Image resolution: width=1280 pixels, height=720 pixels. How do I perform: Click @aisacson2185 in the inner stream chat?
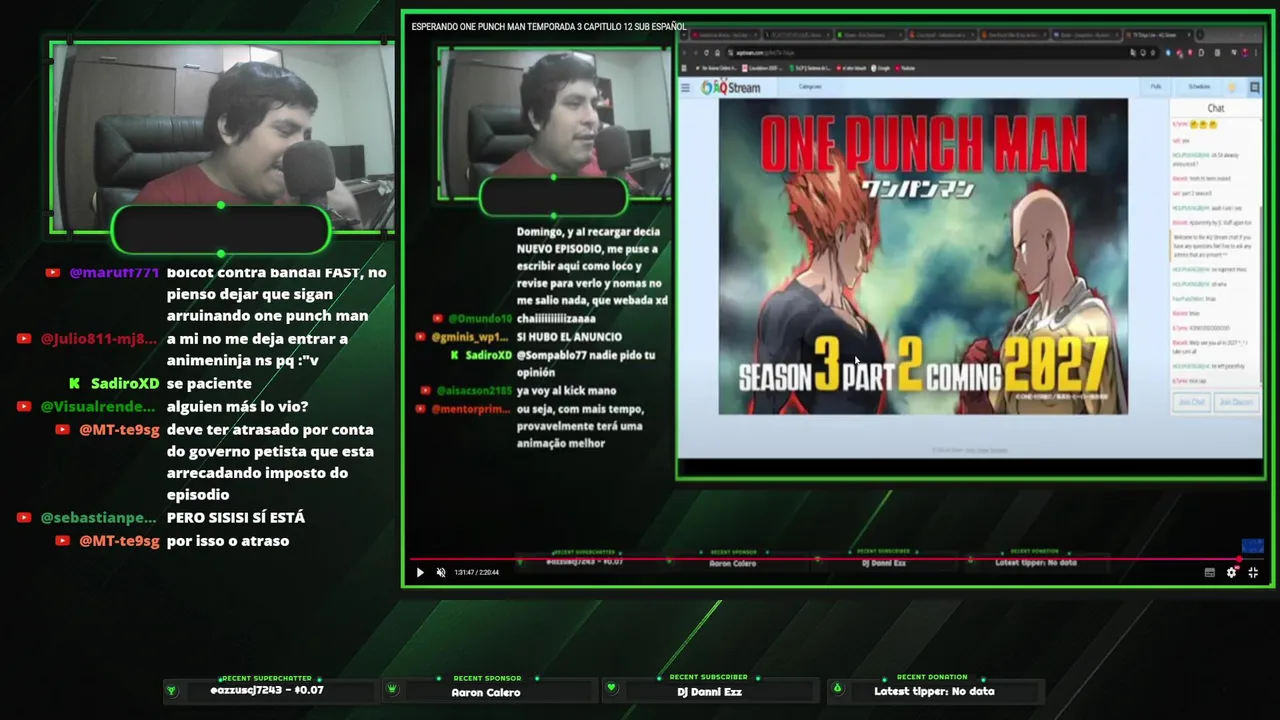[473, 390]
